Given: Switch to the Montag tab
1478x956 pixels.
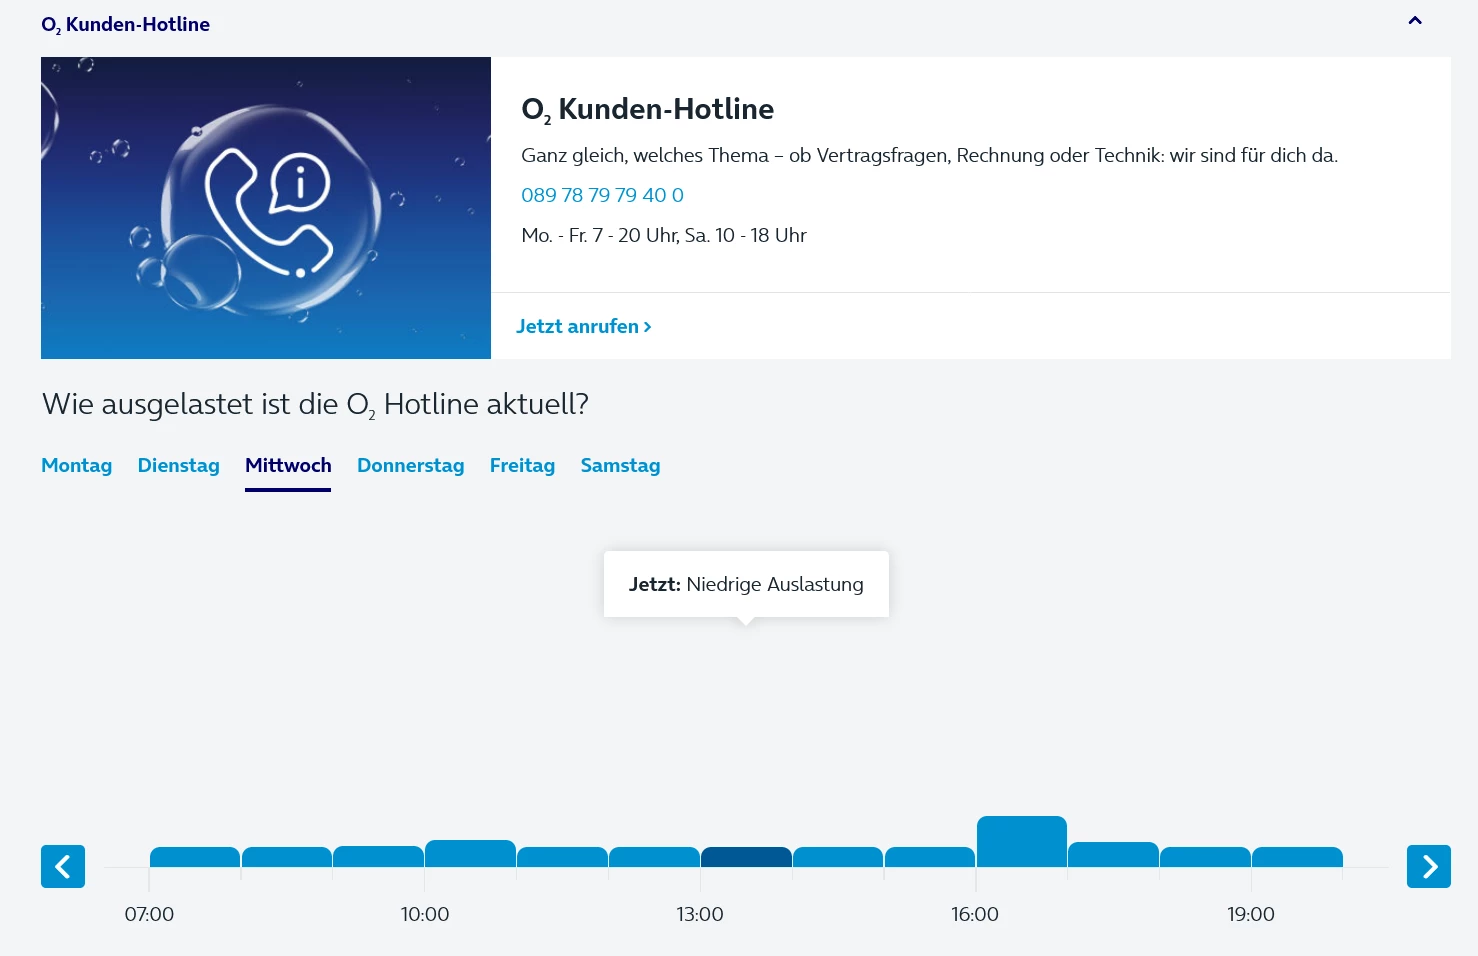Looking at the screenshot, I should 76,465.
